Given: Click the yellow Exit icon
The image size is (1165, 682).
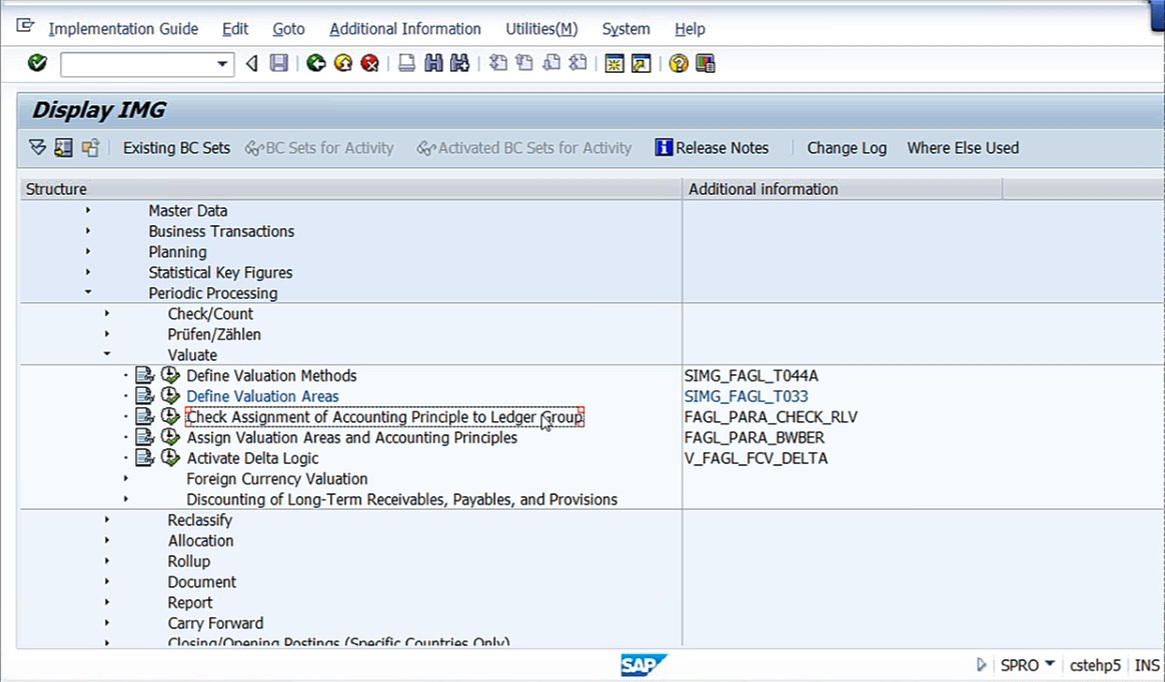Looking at the screenshot, I should [x=343, y=63].
